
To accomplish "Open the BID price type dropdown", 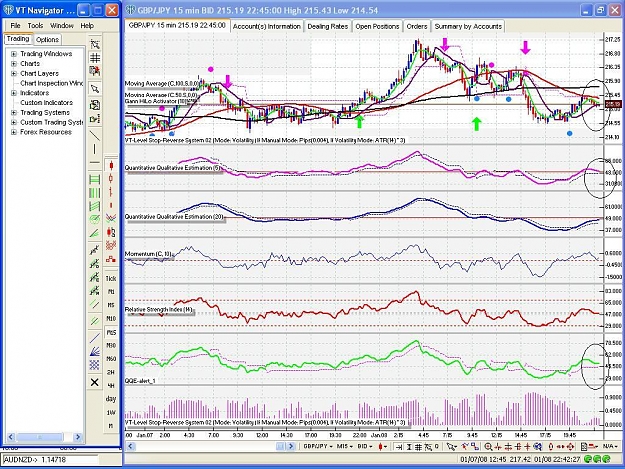I will (365, 446).
